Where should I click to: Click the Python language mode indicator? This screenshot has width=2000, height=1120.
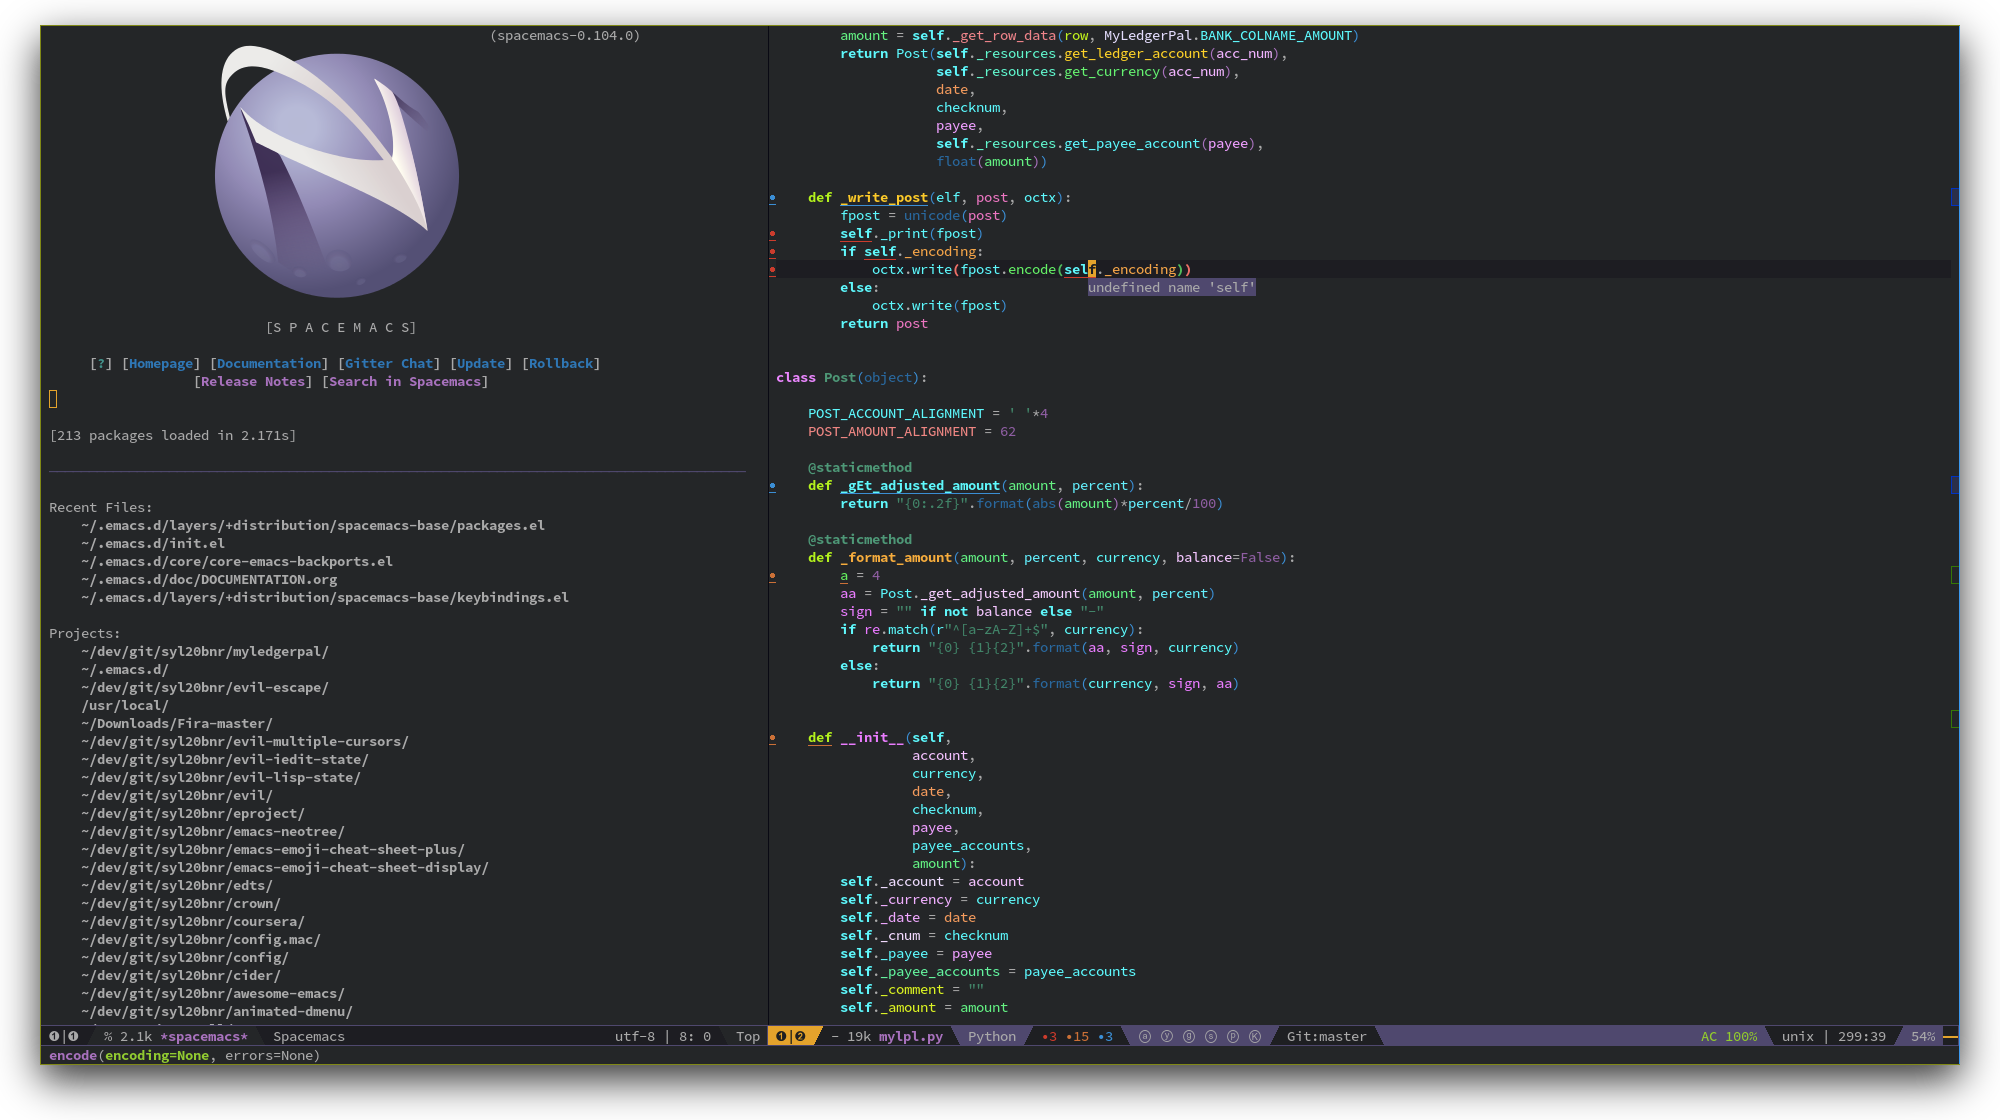(x=990, y=1035)
